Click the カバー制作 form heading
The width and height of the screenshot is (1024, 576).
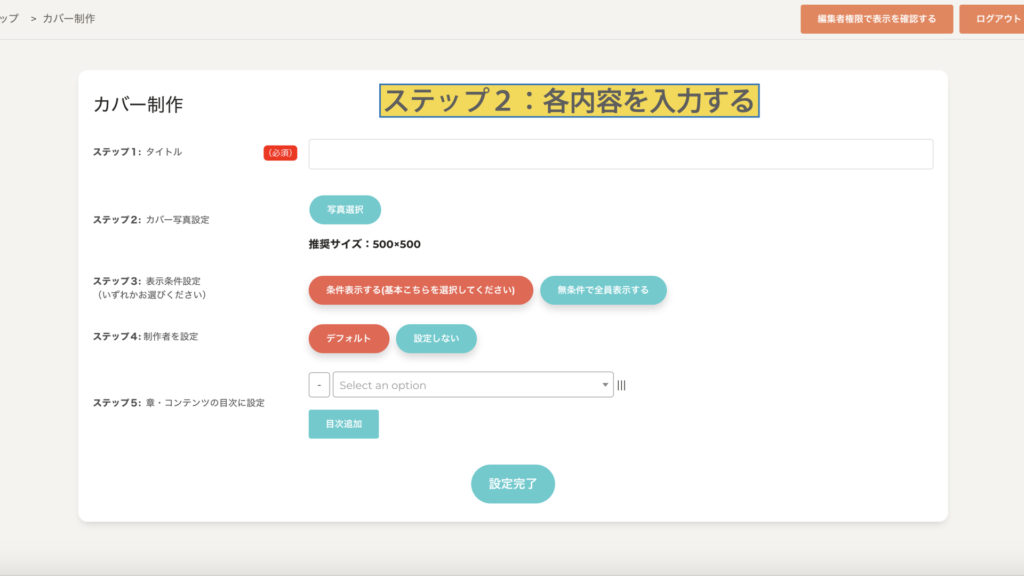[x=138, y=105]
